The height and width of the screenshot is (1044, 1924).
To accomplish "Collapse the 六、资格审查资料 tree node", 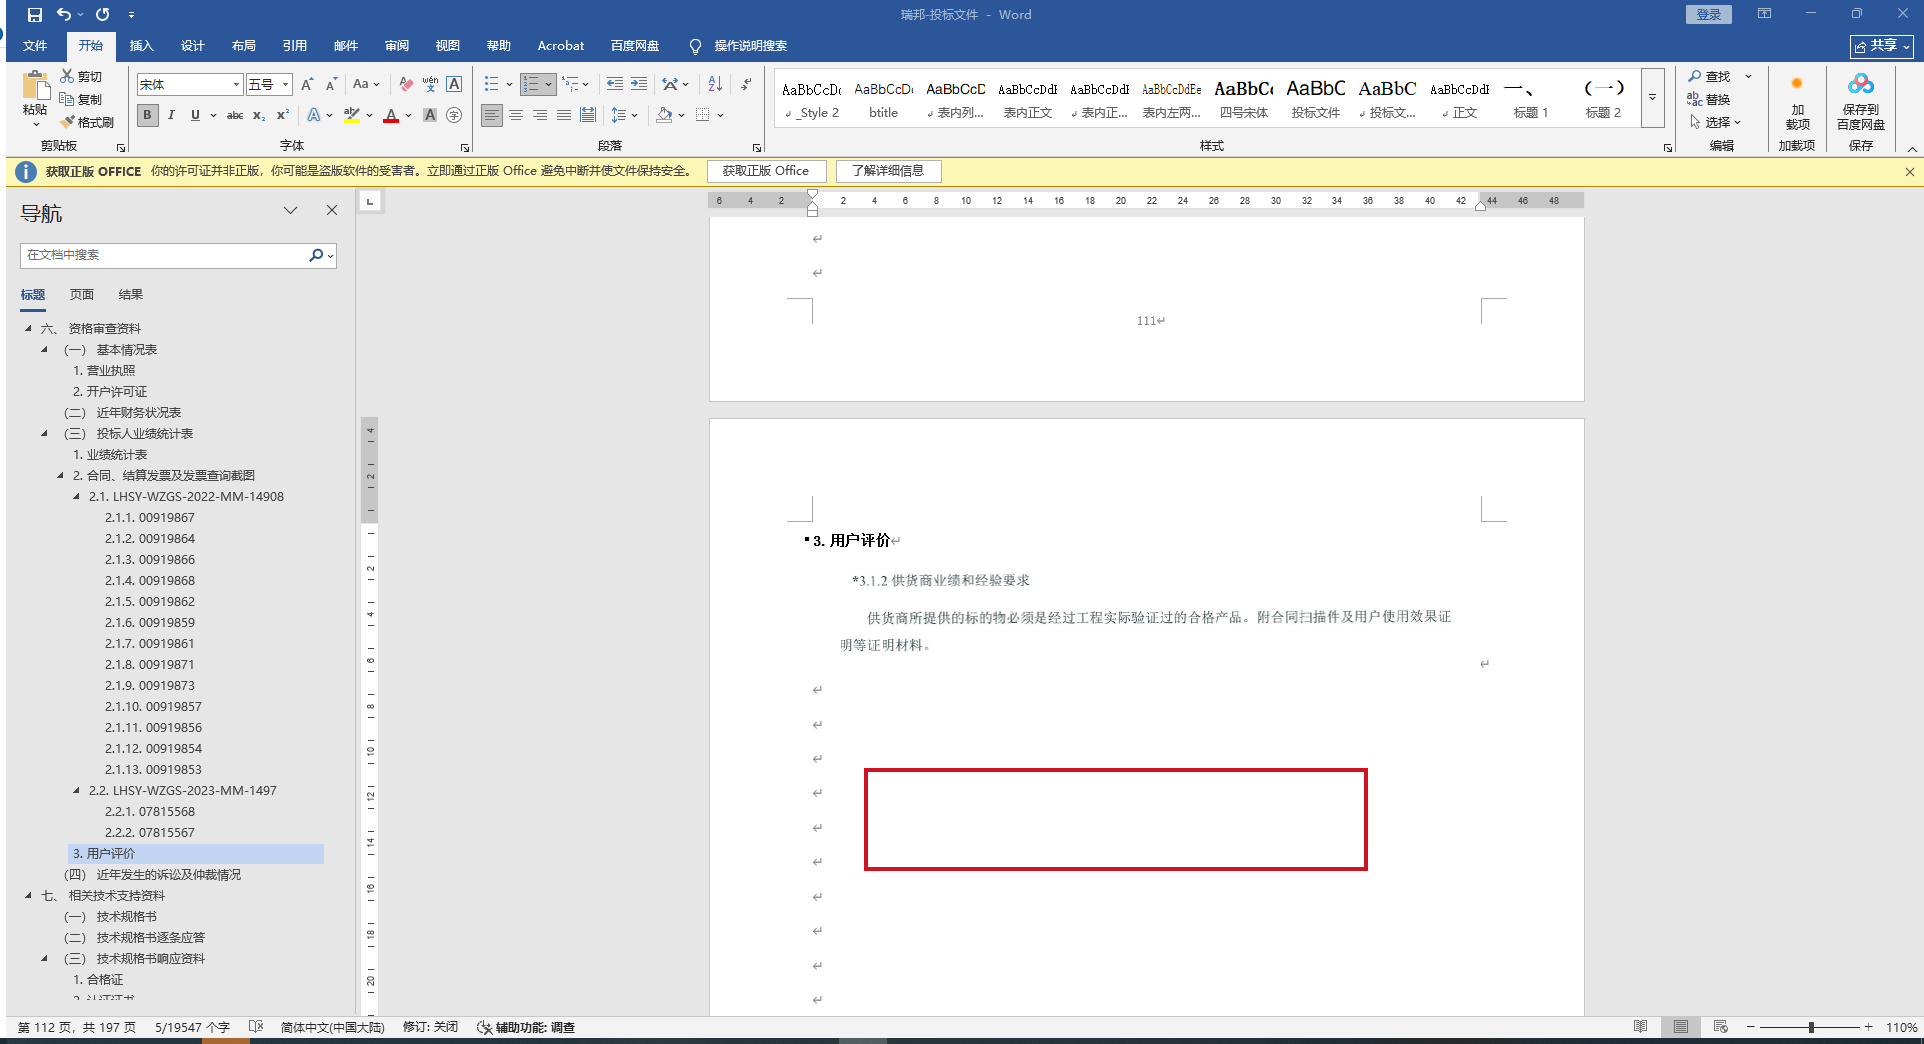I will point(28,328).
